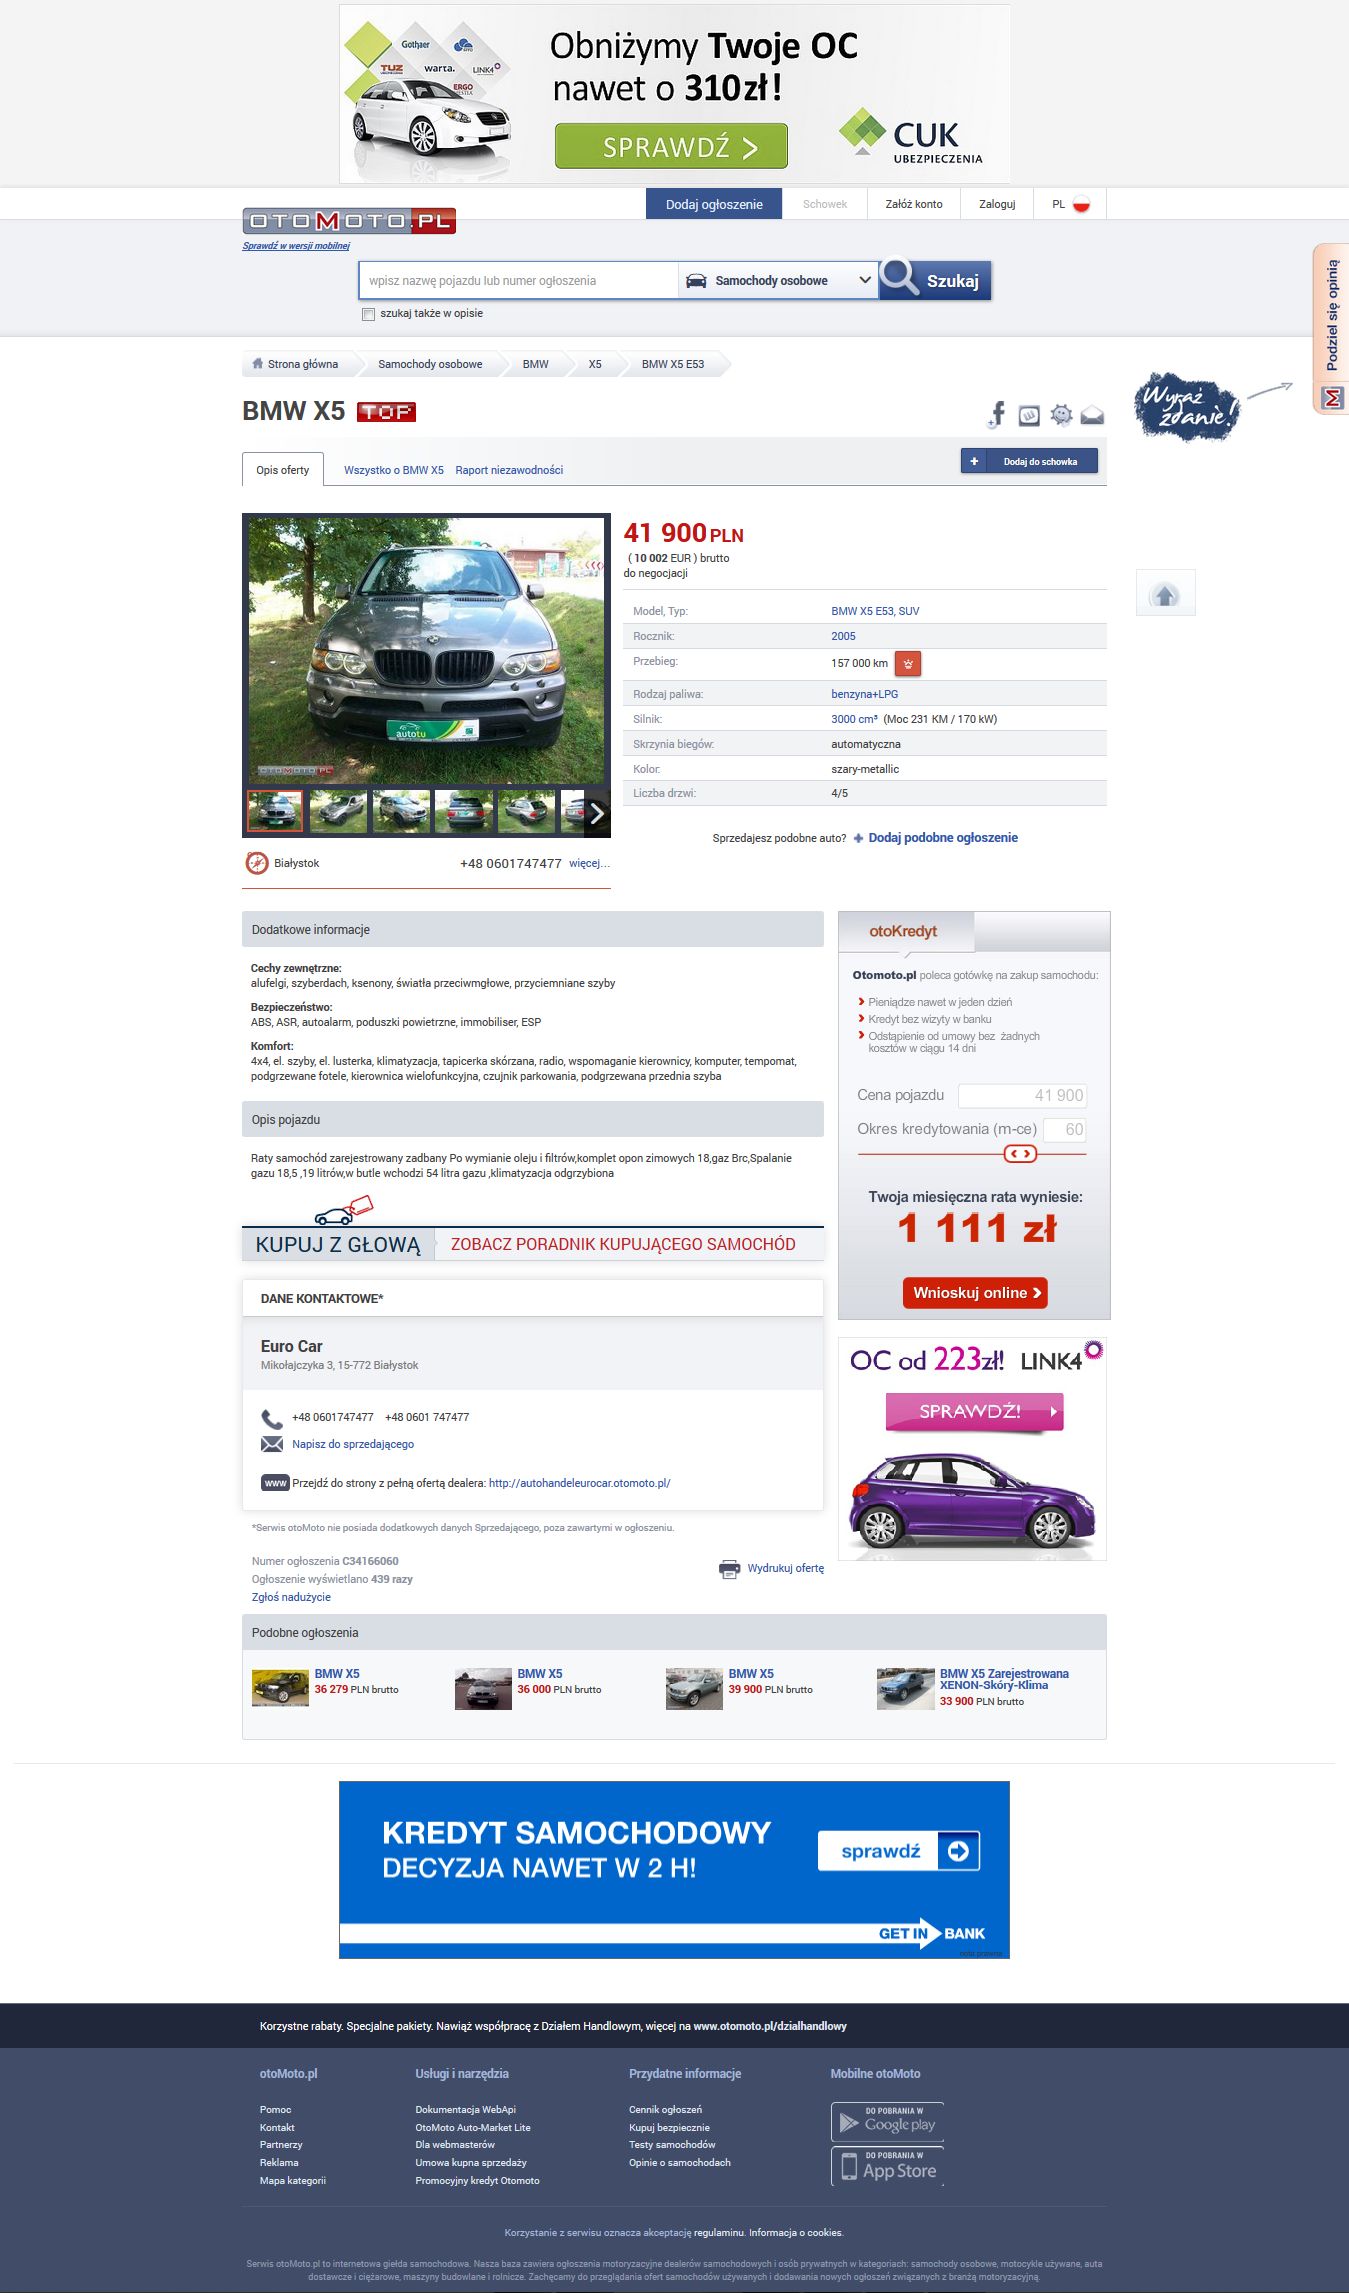Viewport: 1349px width, 2293px height.
Task: Open the similar BMW X5 listing for 39 900 PLN
Action: coord(751,1673)
